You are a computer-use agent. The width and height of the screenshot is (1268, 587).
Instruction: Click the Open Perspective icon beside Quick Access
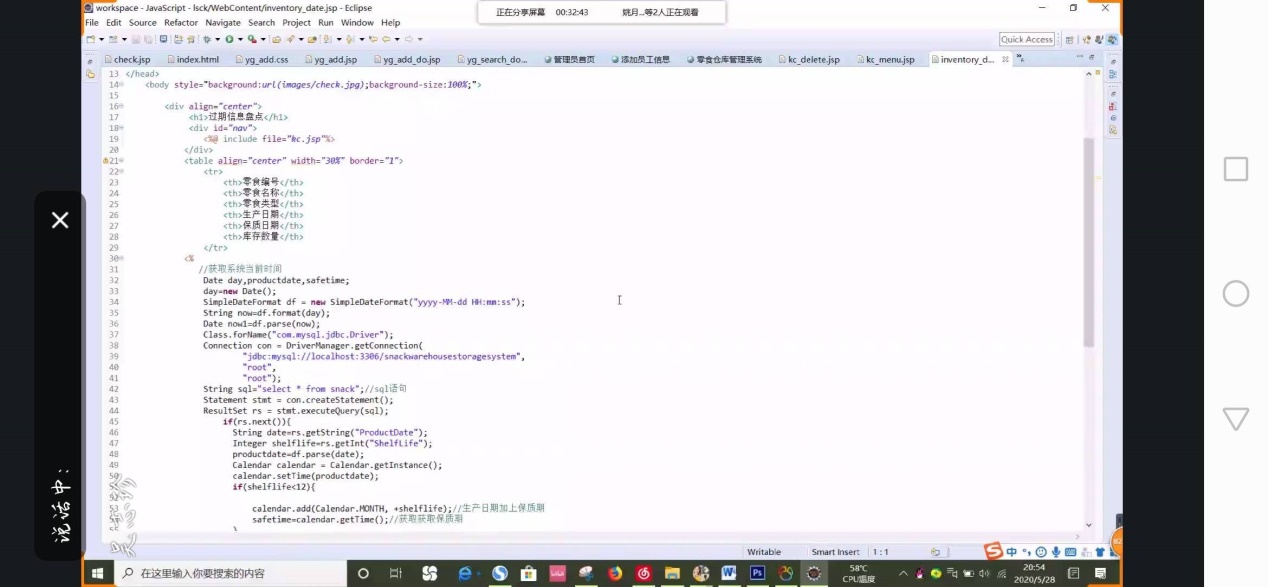coord(1067,39)
